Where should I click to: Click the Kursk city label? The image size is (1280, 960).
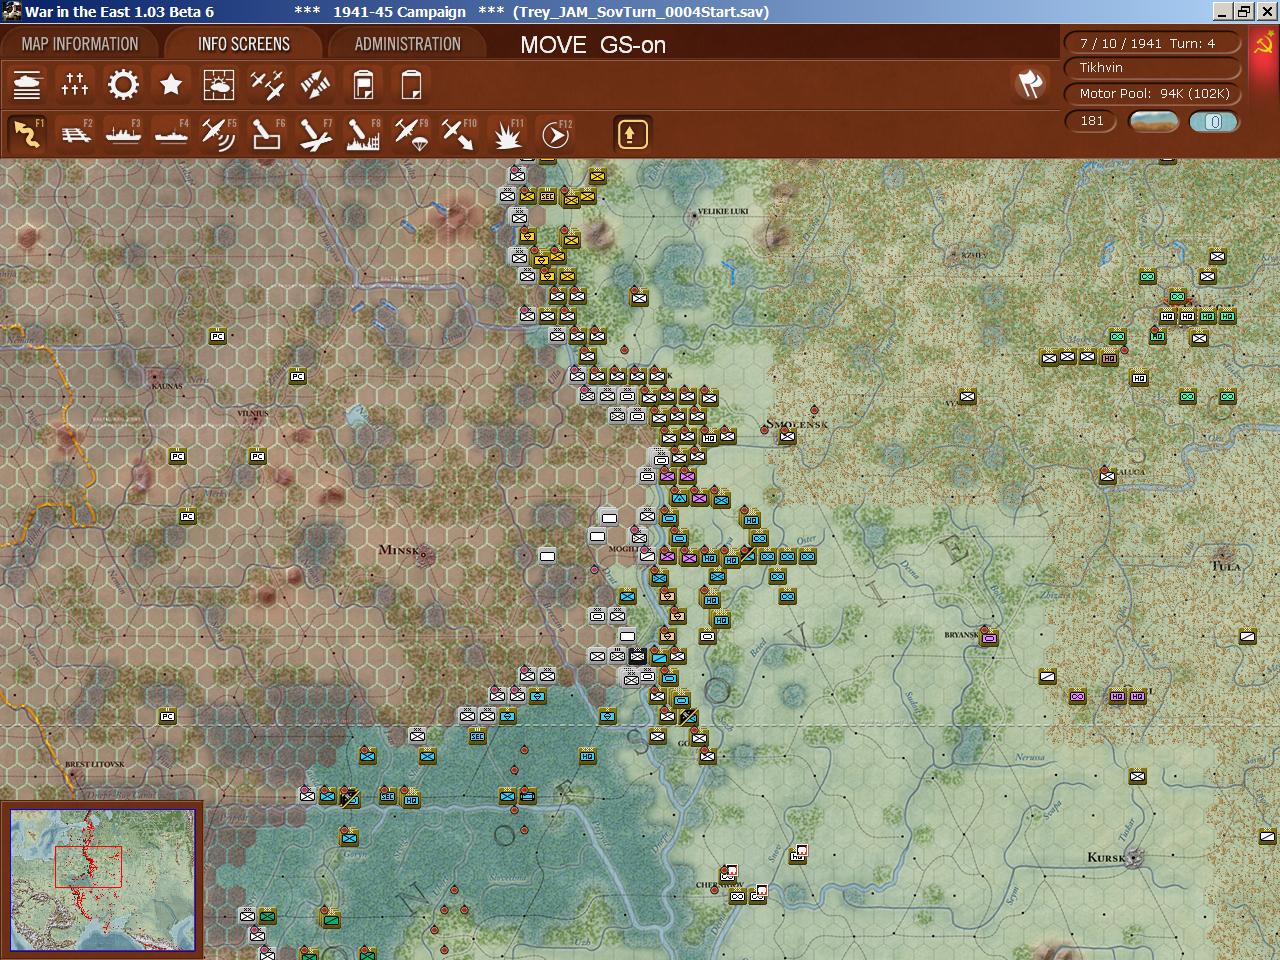pos(1106,857)
